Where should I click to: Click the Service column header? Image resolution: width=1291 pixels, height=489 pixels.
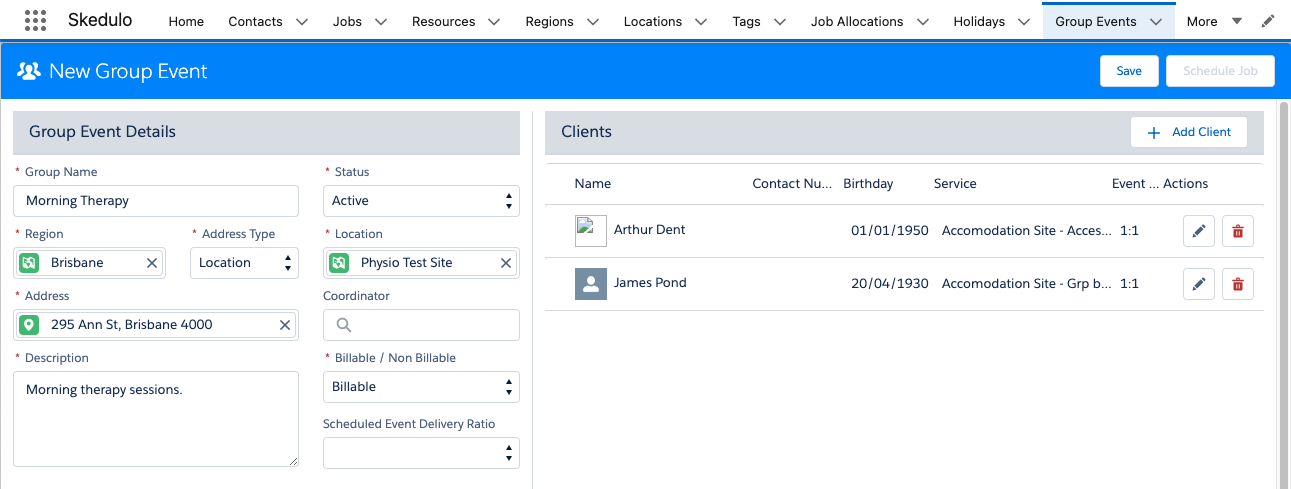pos(955,184)
